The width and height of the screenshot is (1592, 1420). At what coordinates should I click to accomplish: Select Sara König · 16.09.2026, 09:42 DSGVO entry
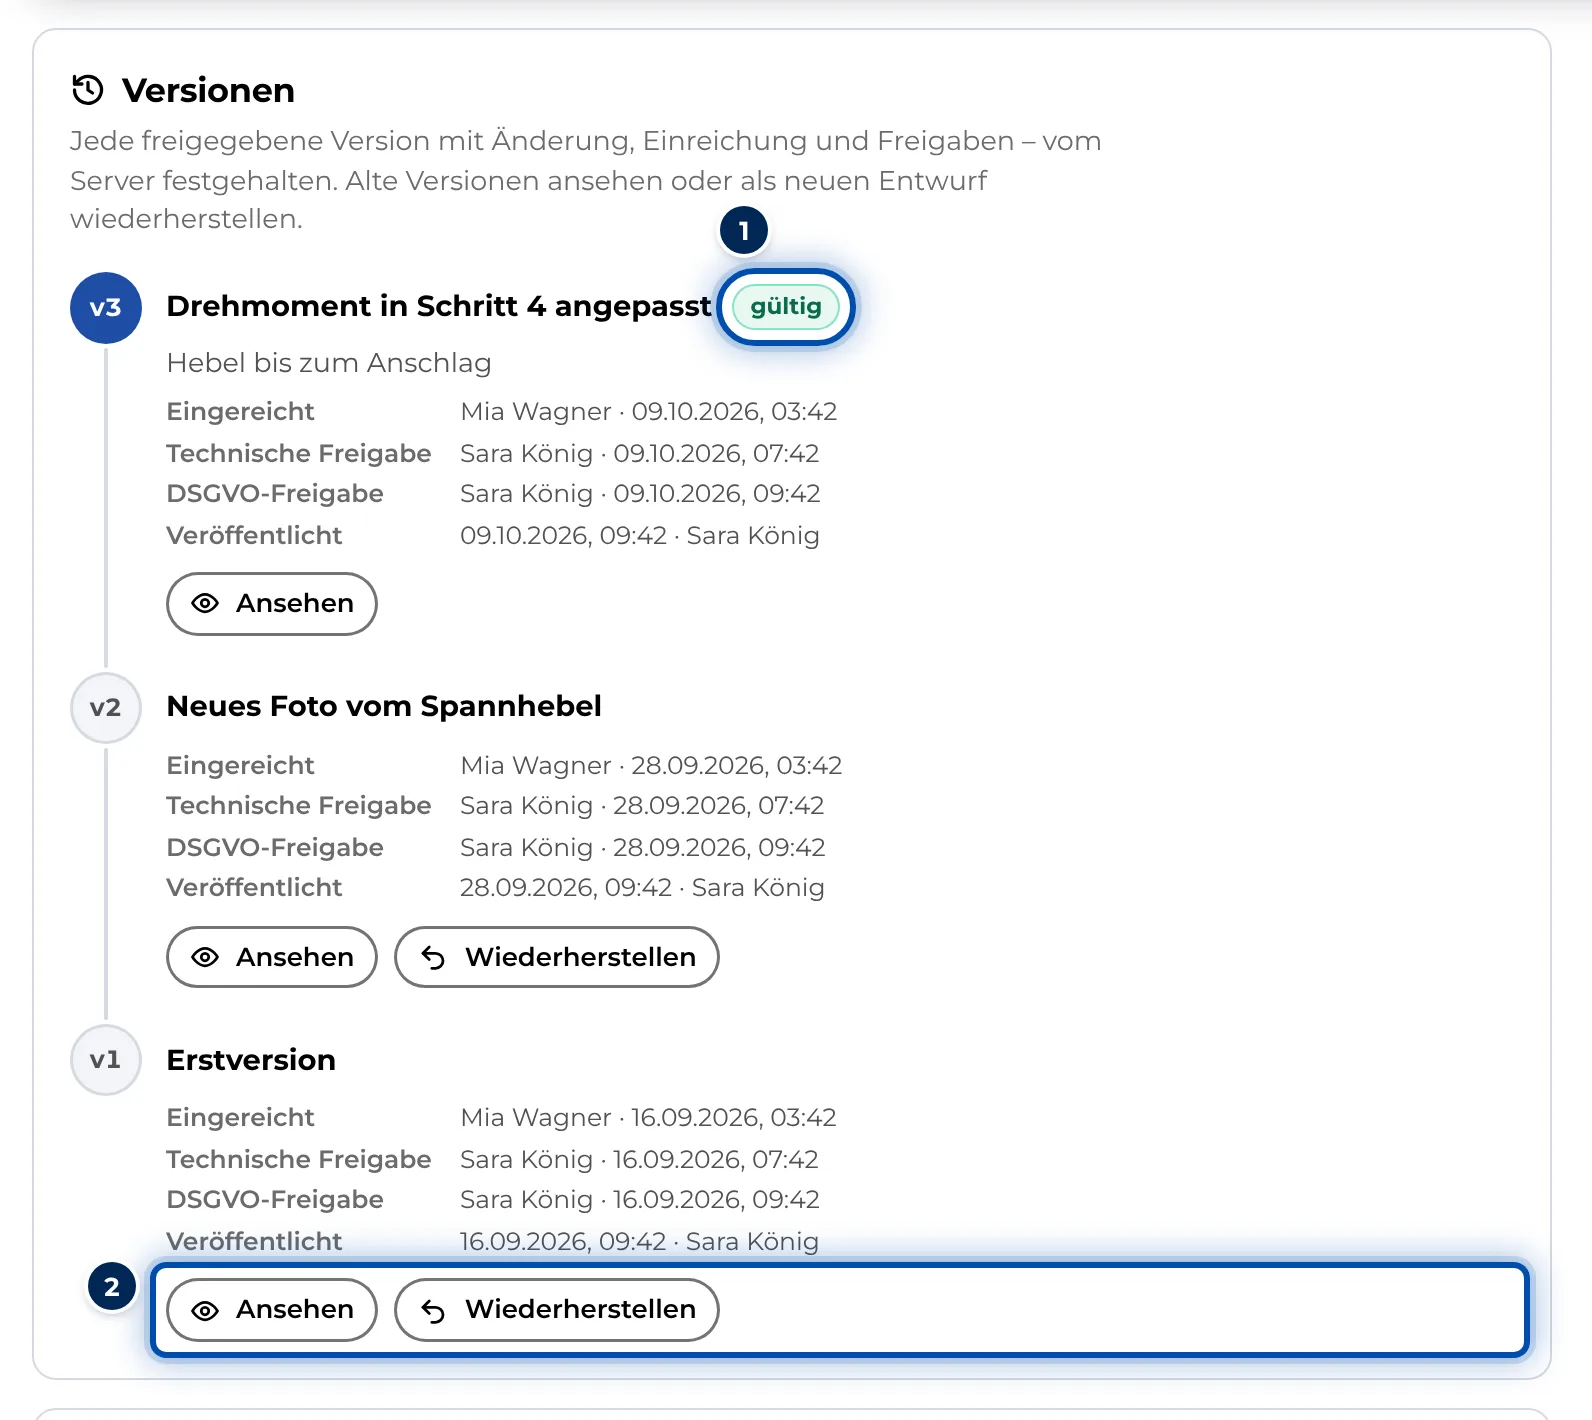(640, 1200)
